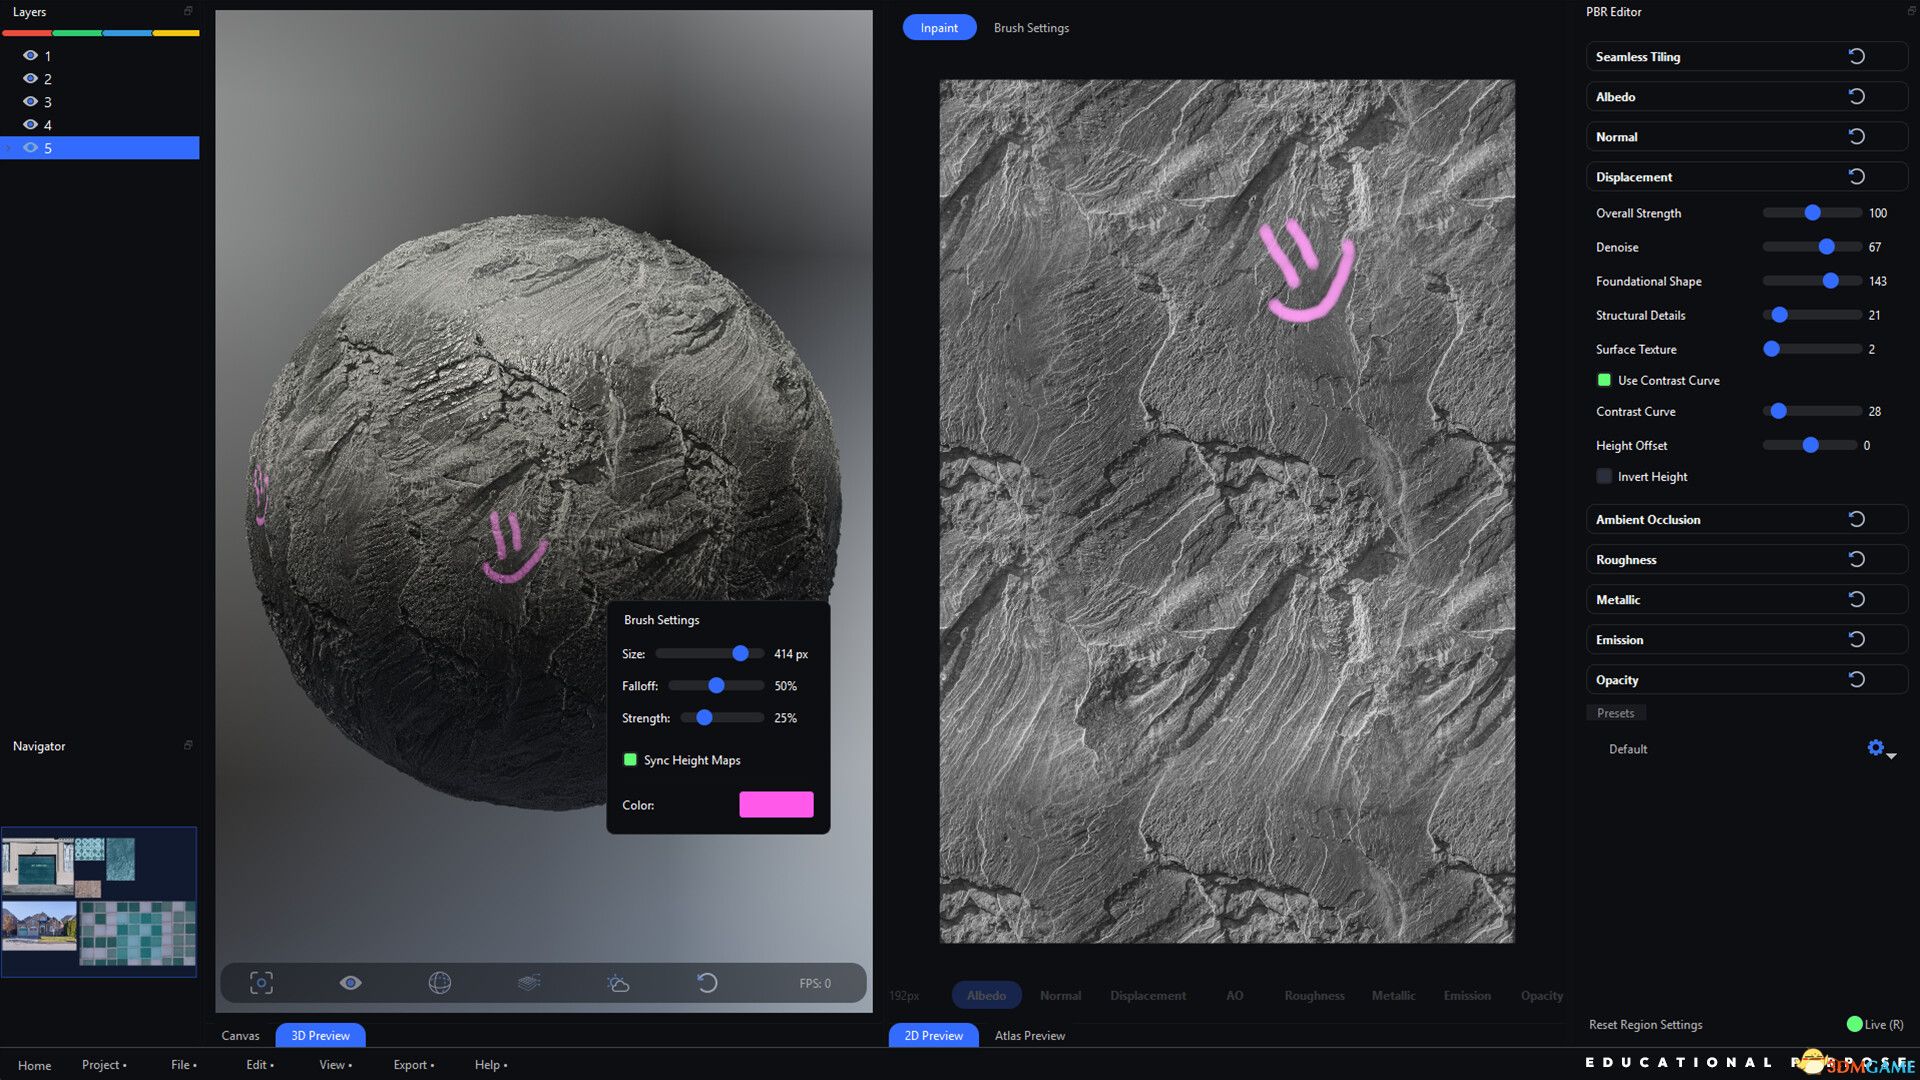Viewport: 1920px width, 1080px height.
Task: Click Reset Region Settings
Action: point(1646,1024)
